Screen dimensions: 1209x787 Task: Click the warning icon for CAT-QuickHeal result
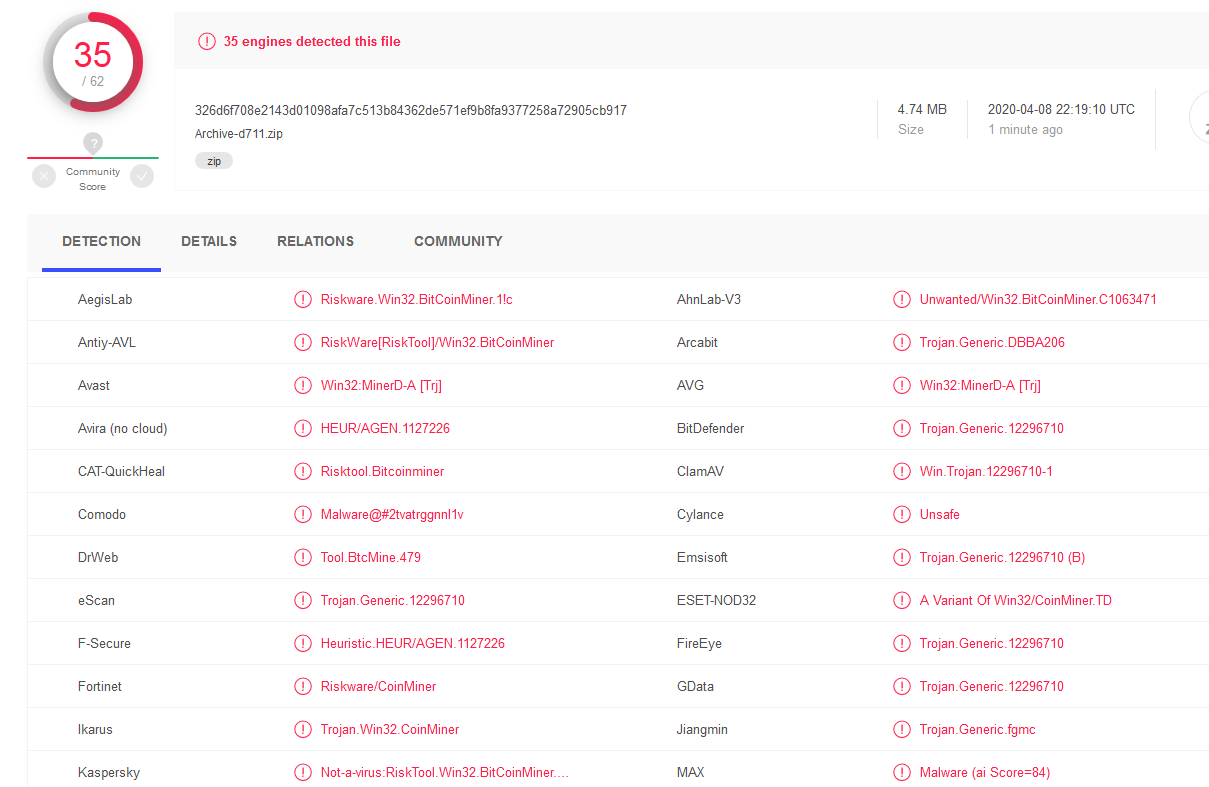(303, 471)
